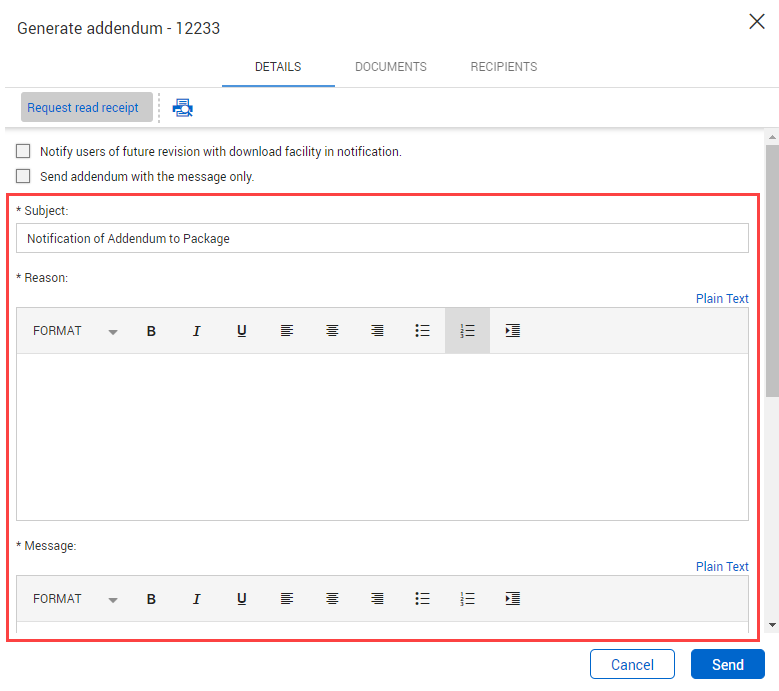Apply Underline in the Reason editor toolbar
779x691 pixels.
tap(242, 331)
